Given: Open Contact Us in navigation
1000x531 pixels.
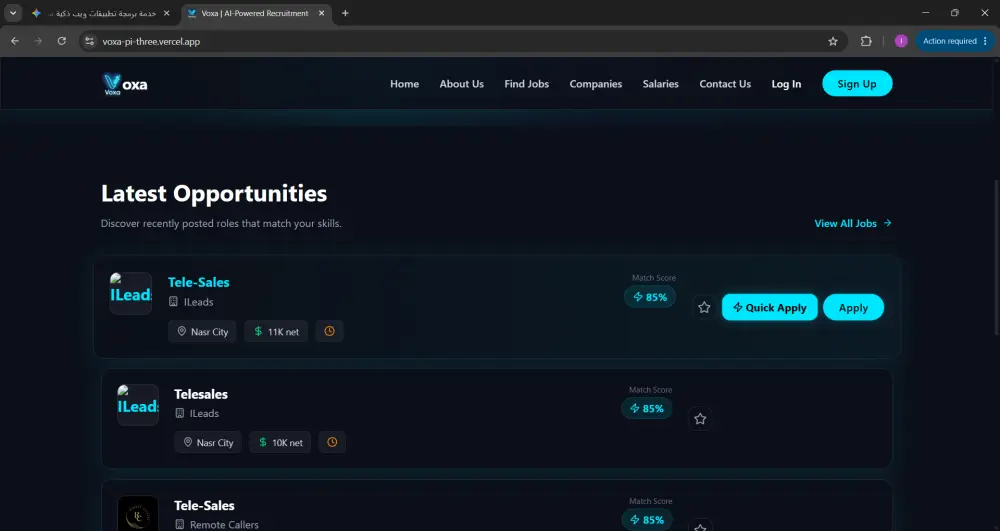Looking at the screenshot, I should coord(725,84).
